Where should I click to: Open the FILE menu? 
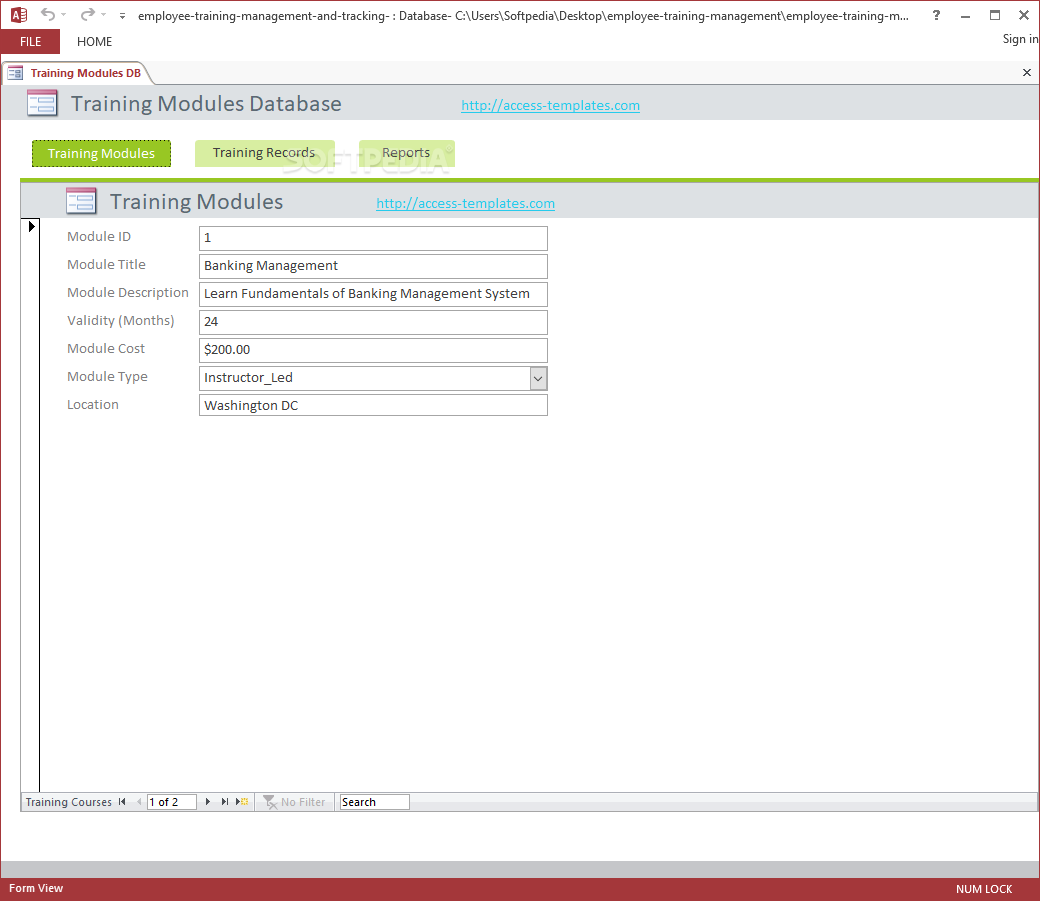click(x=31, y=42)
